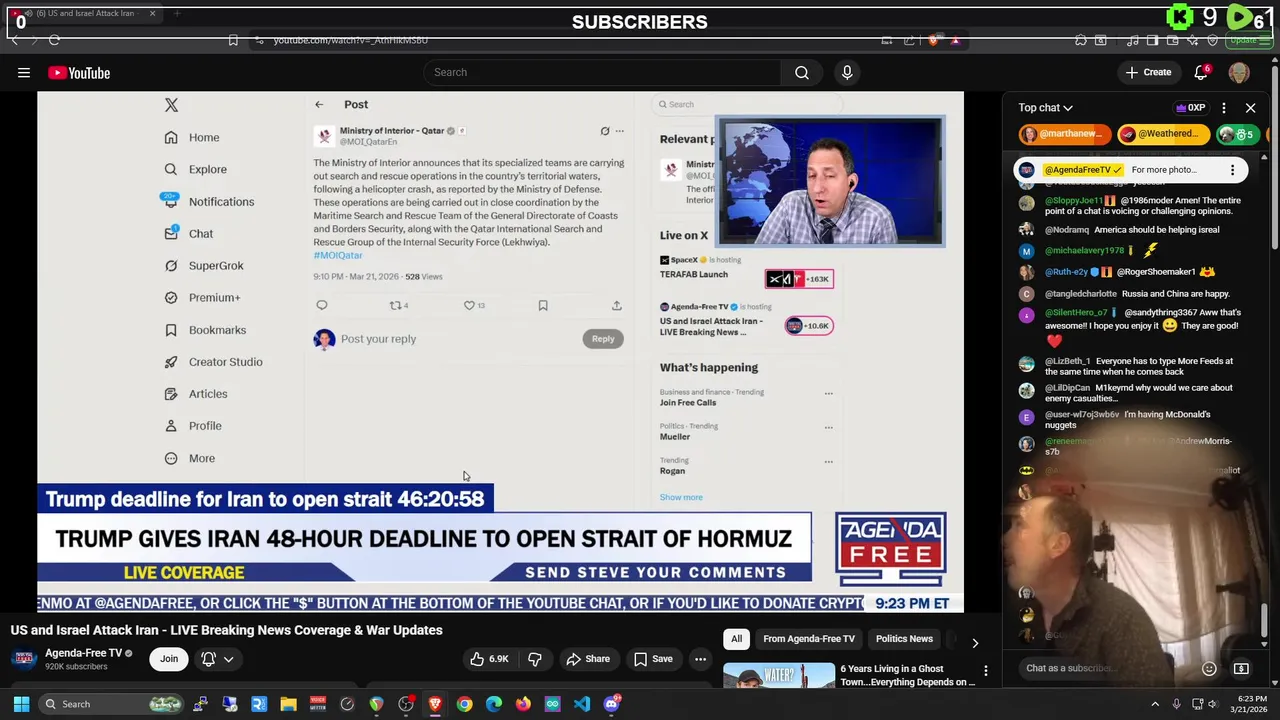Bookmark this page in address bar
This screenshot has width=1280, height=720.
pyautogui.click(x=233, y=40)
